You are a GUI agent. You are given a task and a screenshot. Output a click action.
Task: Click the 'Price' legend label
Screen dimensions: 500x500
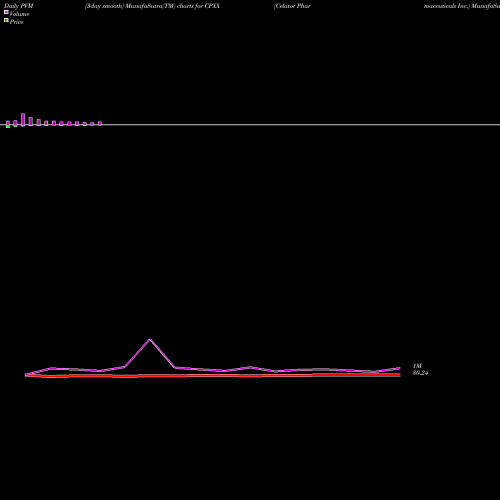pos(16,22)
